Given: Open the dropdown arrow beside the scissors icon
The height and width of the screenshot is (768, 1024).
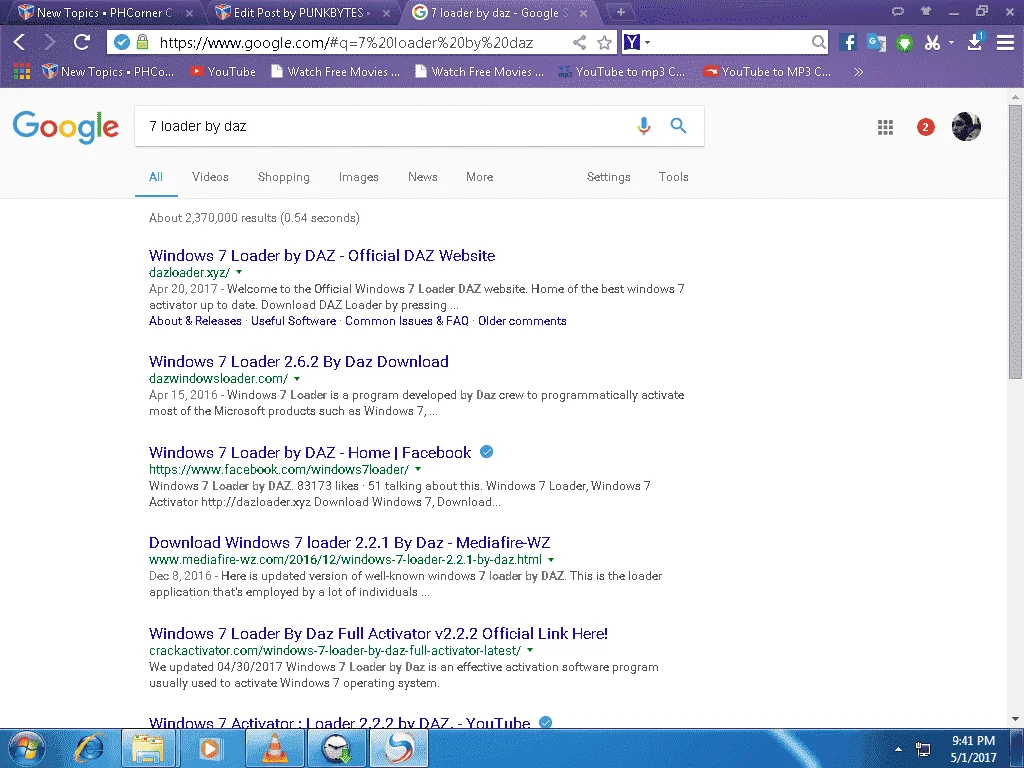Looking at the screenshot, I should click(951, 43).
